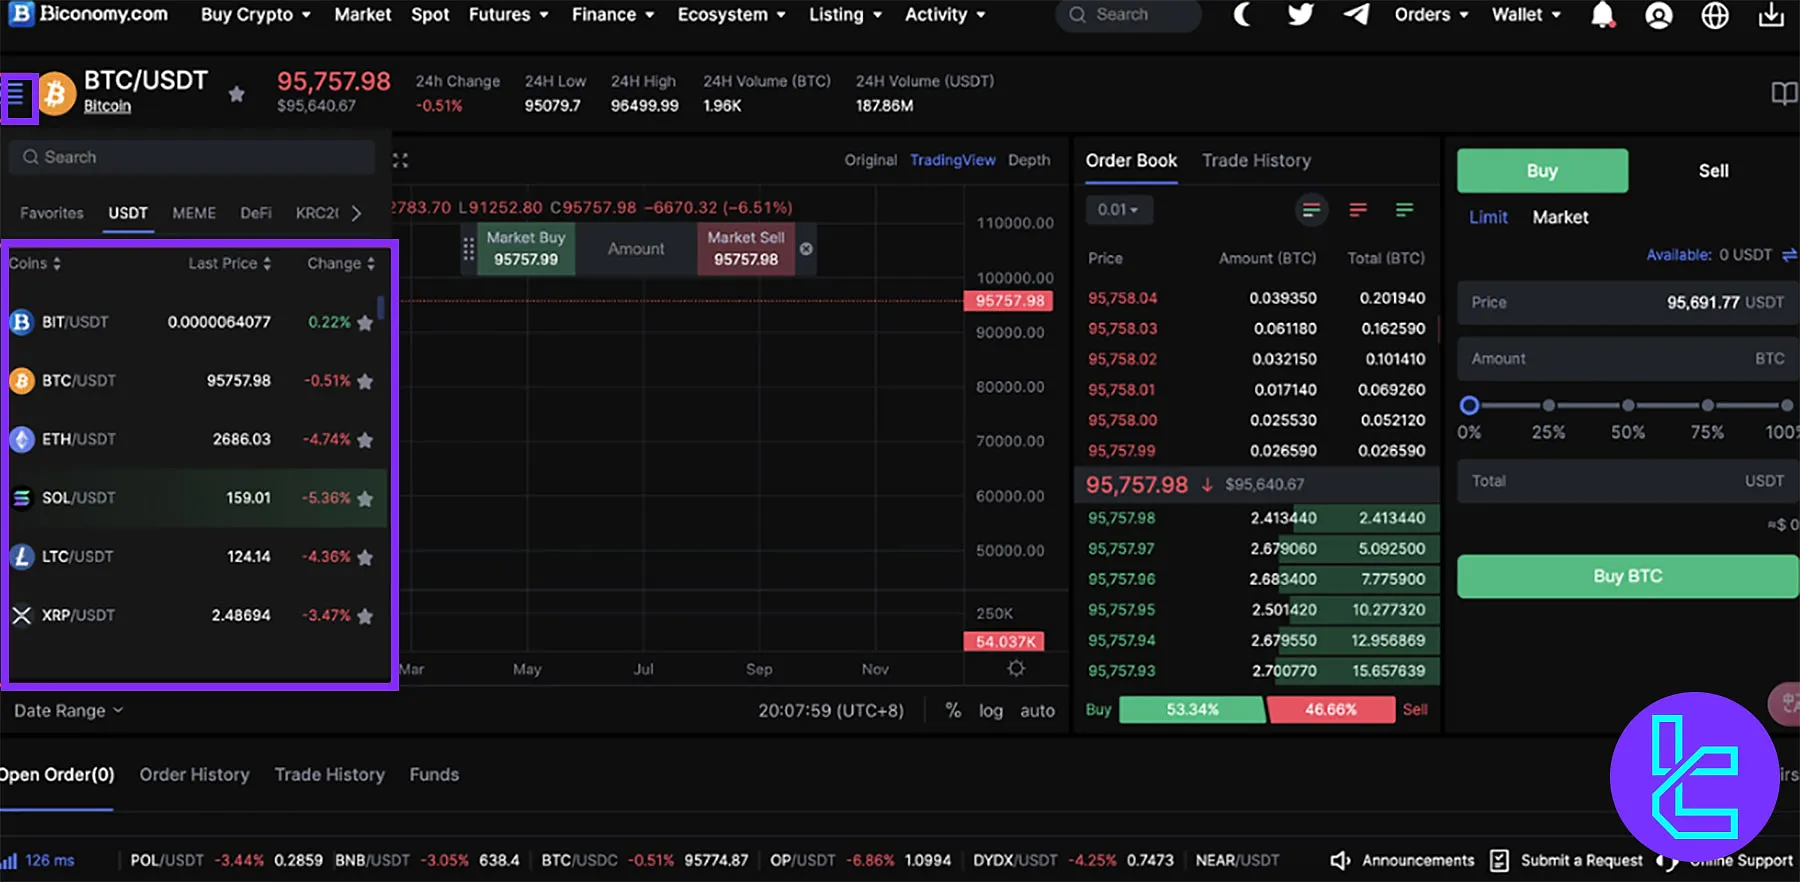The image size is (1800, 882).
Task: Click the download app icon
Action: click(x=1771, y=15)
